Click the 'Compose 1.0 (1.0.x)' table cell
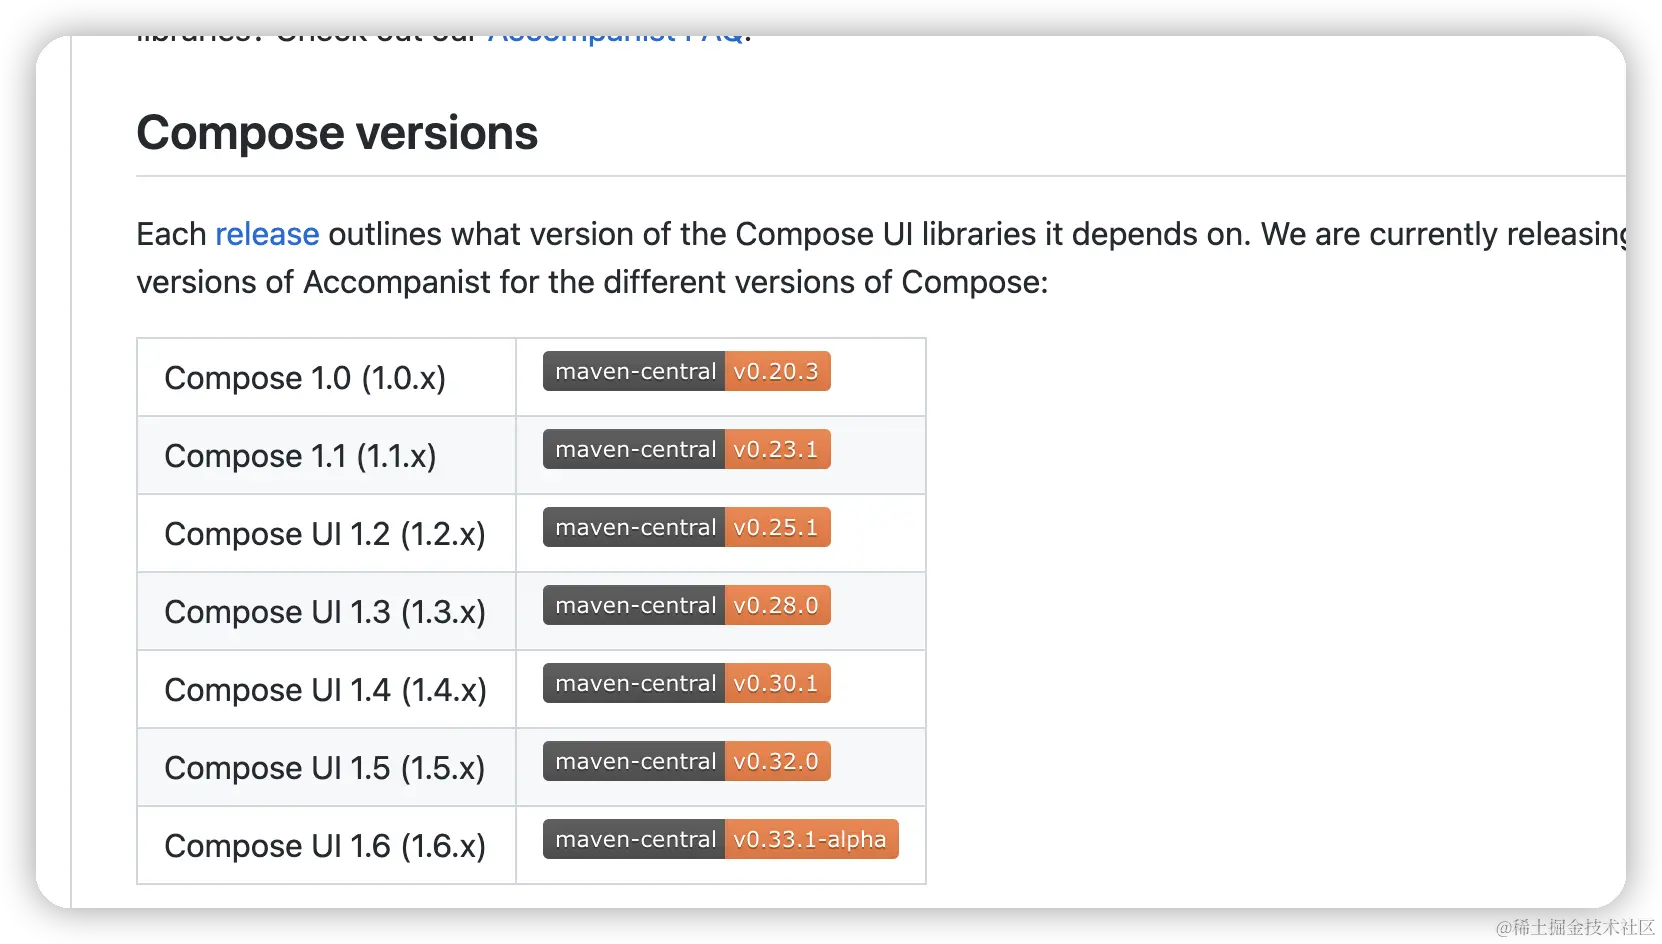This screenshot has height=944, width=1662. click(x=305, y=378)
